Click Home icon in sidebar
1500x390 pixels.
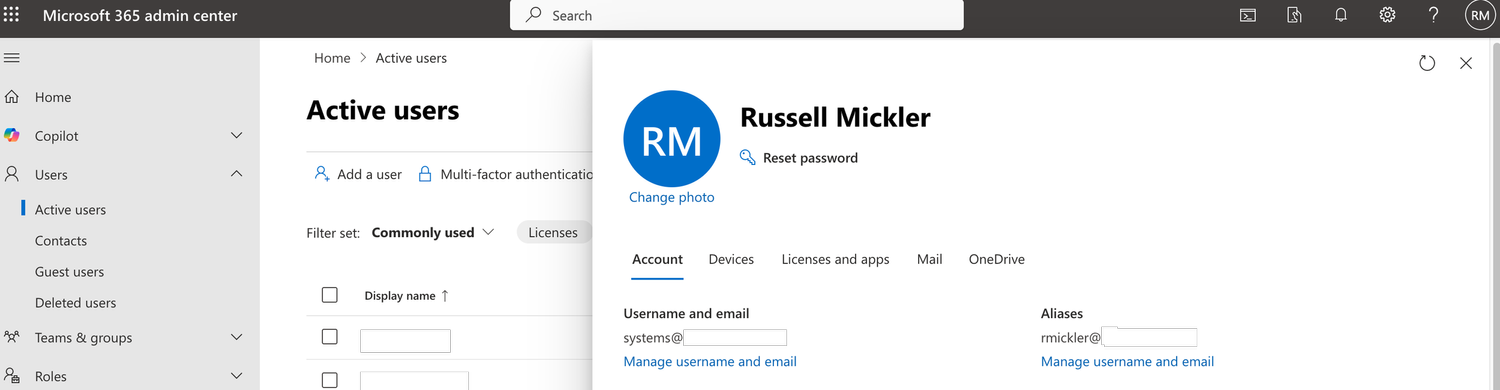[x=12, y=97]
